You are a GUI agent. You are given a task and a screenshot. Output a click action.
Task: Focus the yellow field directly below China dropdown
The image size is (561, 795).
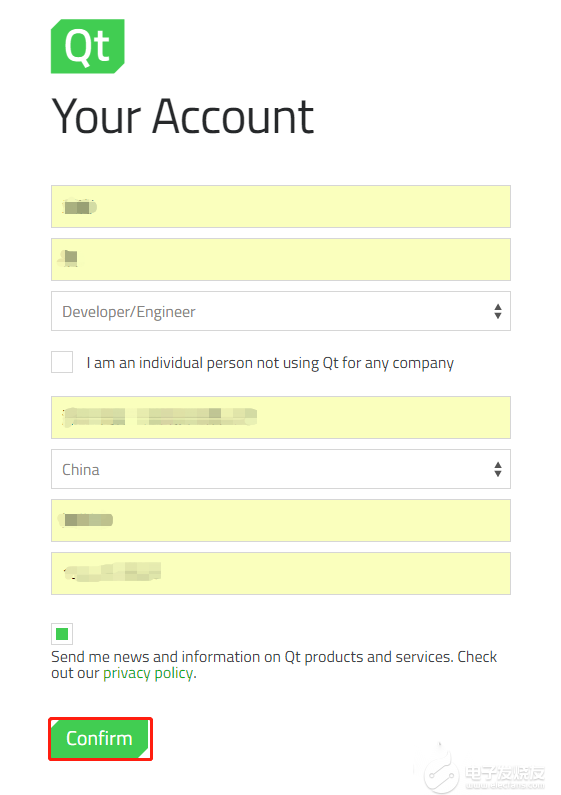280,521
